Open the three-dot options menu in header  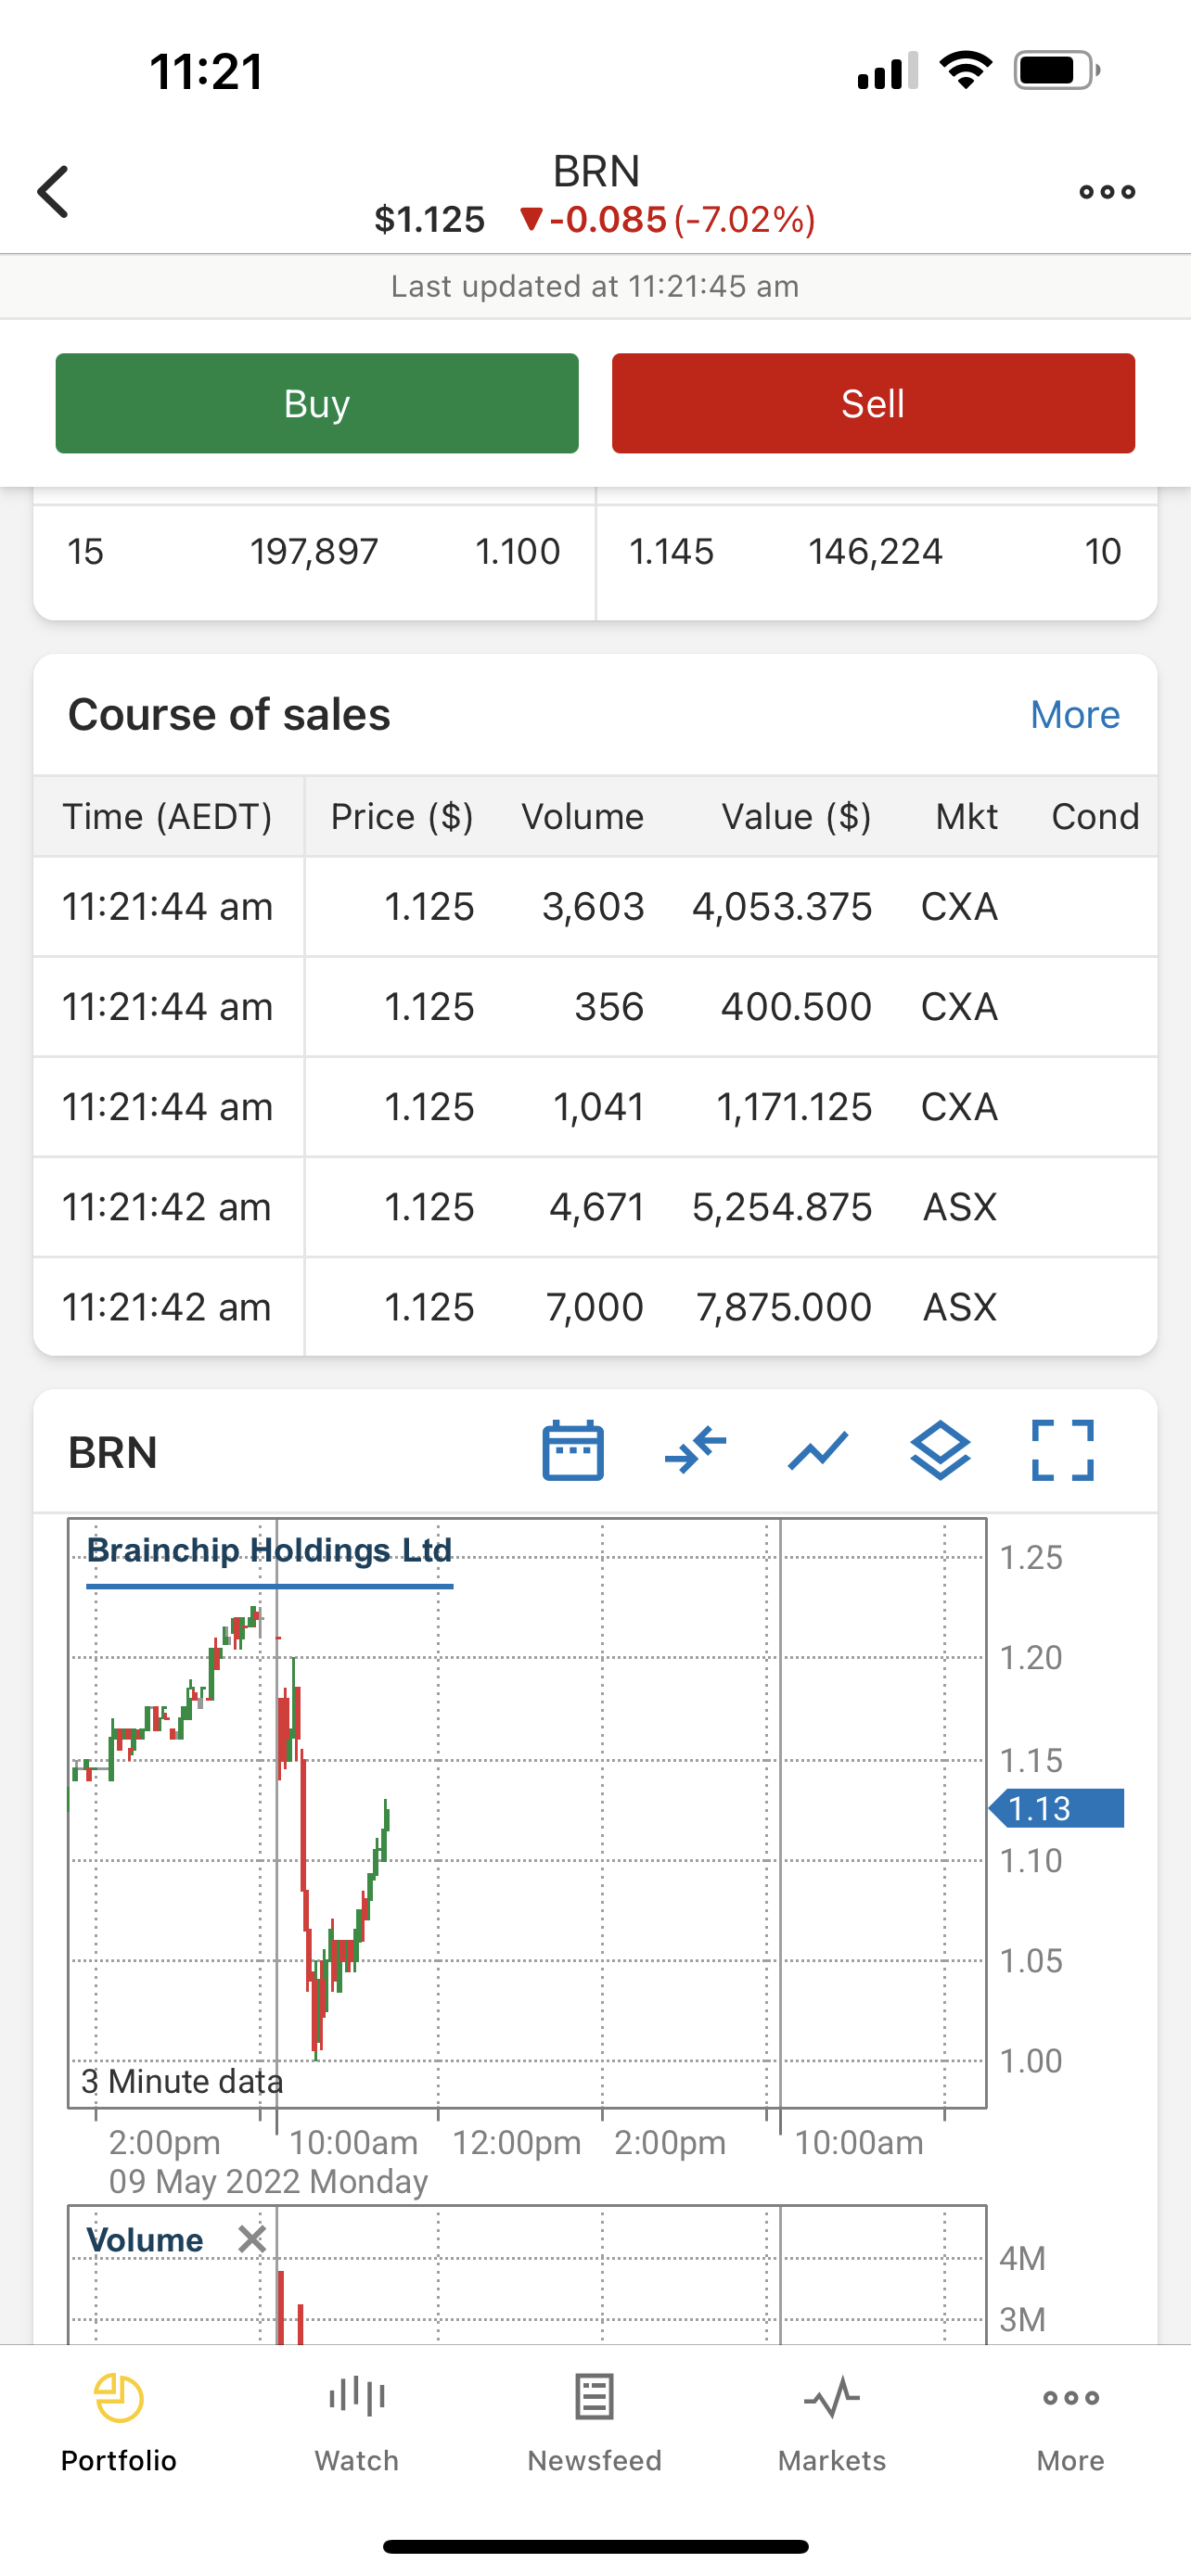[x=1107, y=192]
